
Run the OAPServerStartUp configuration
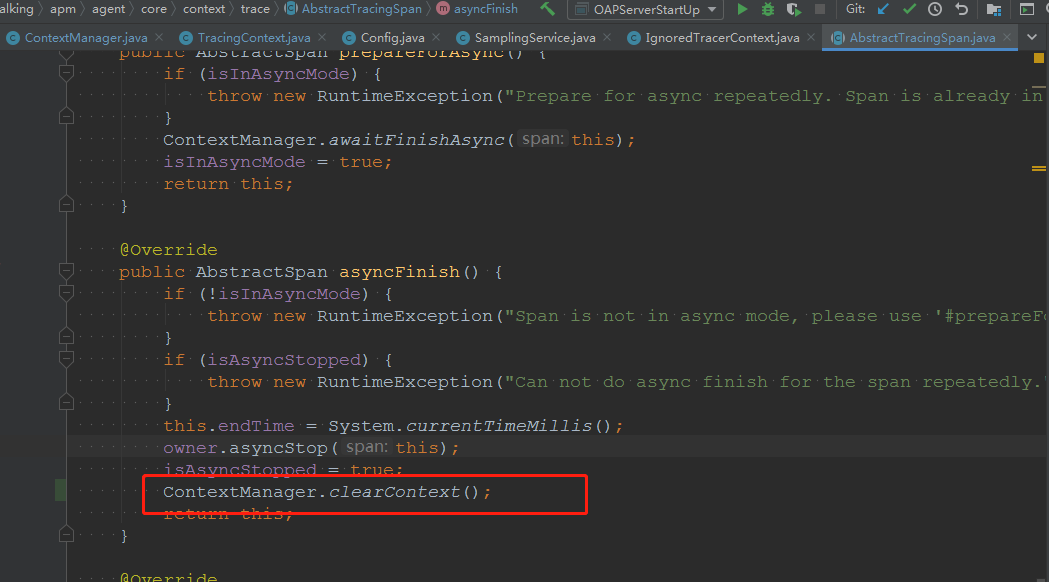pyautogui.click(x=742, y=10)
